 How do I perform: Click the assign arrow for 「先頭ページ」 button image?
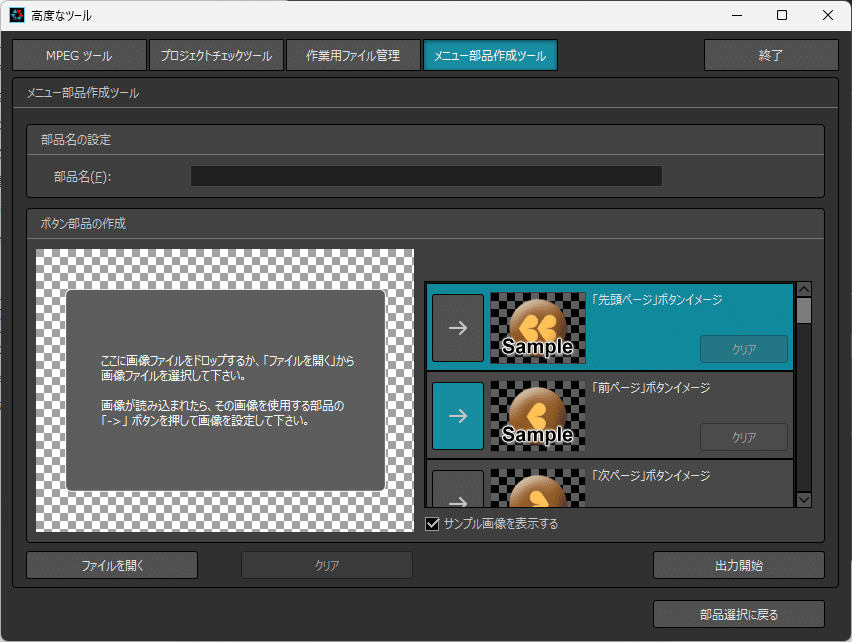tap(457, 327)
